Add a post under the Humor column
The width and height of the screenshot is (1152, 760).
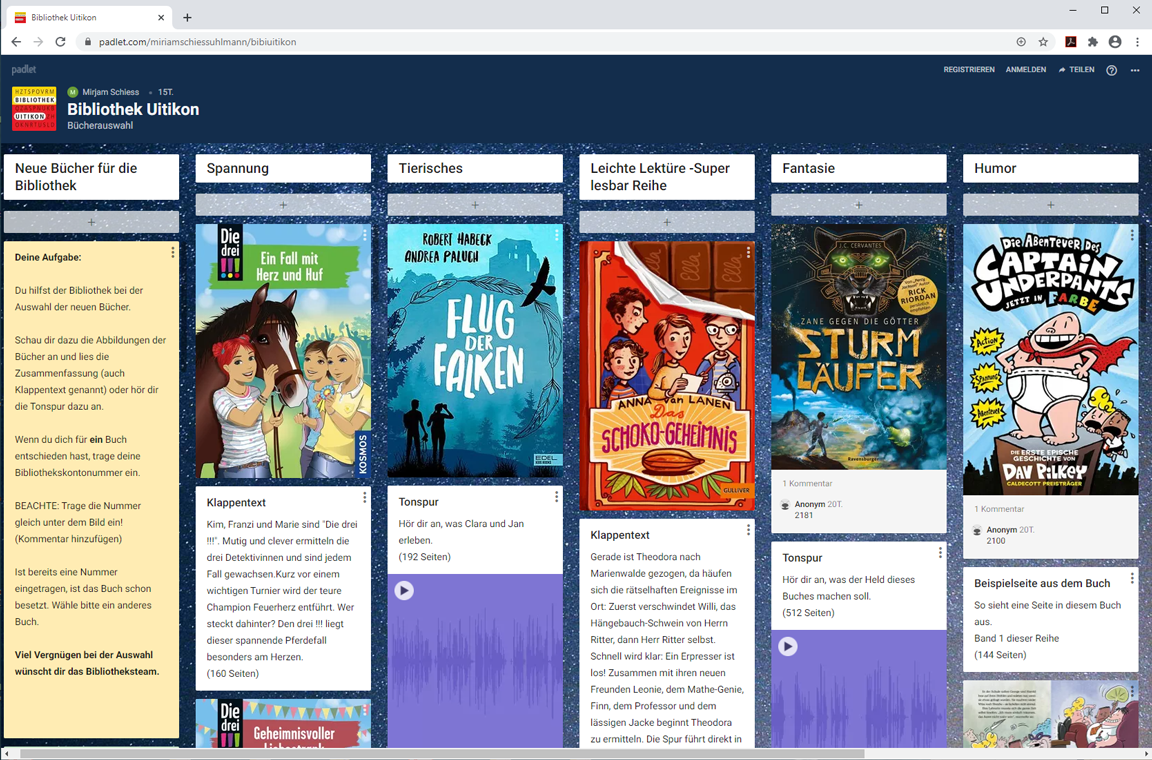[1050, 205]
